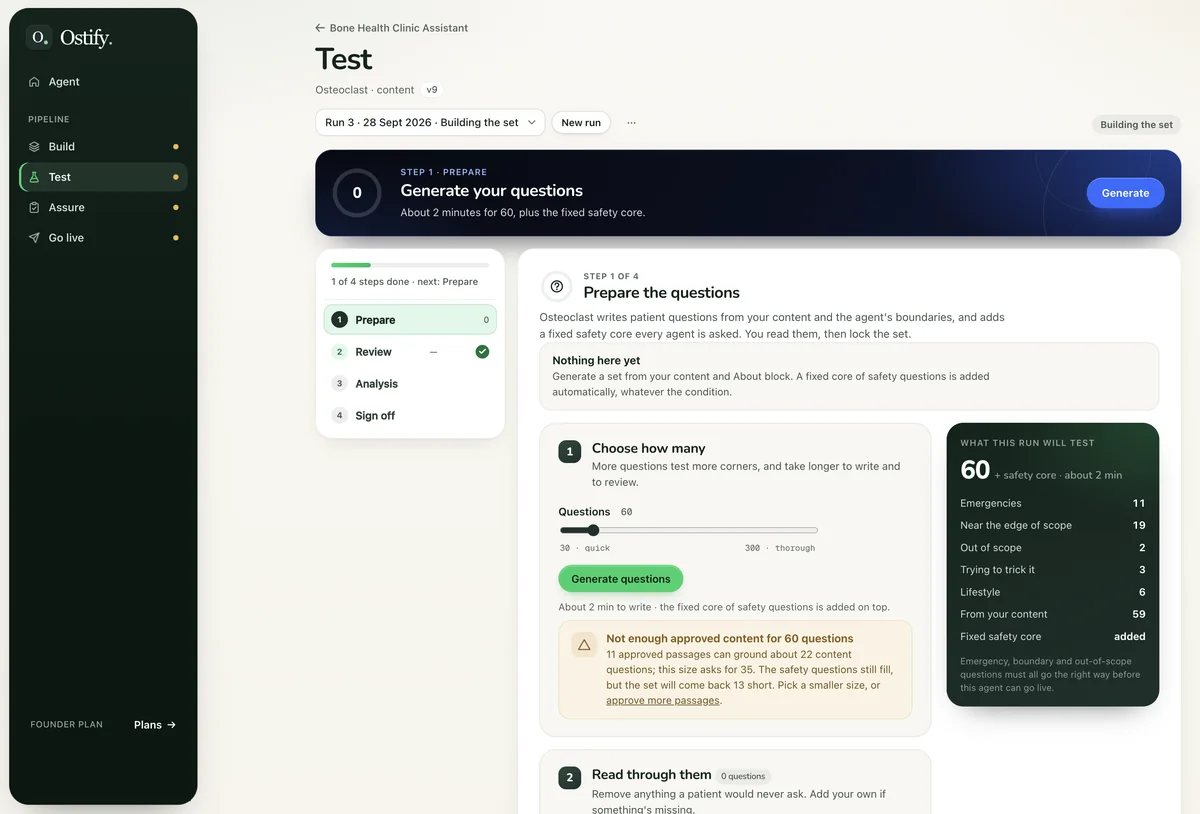Click the step 2 badge next to Read through them
The image size is (1200, 814).
[x=570, y=778]
